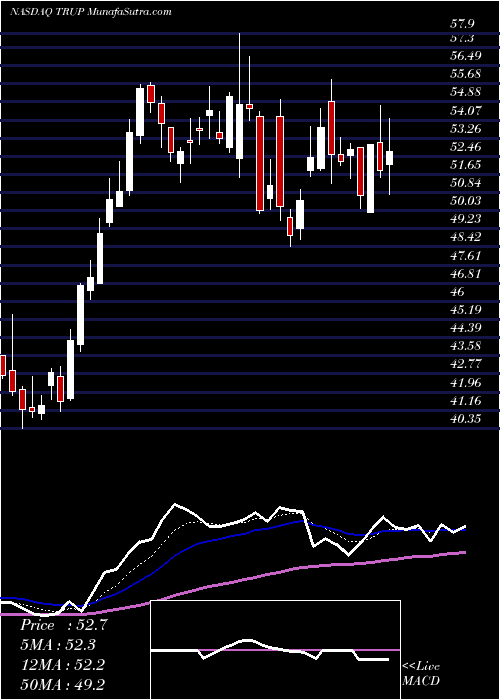Click the 47.61 price axis label
500x700 pixels.
point(466,256)
